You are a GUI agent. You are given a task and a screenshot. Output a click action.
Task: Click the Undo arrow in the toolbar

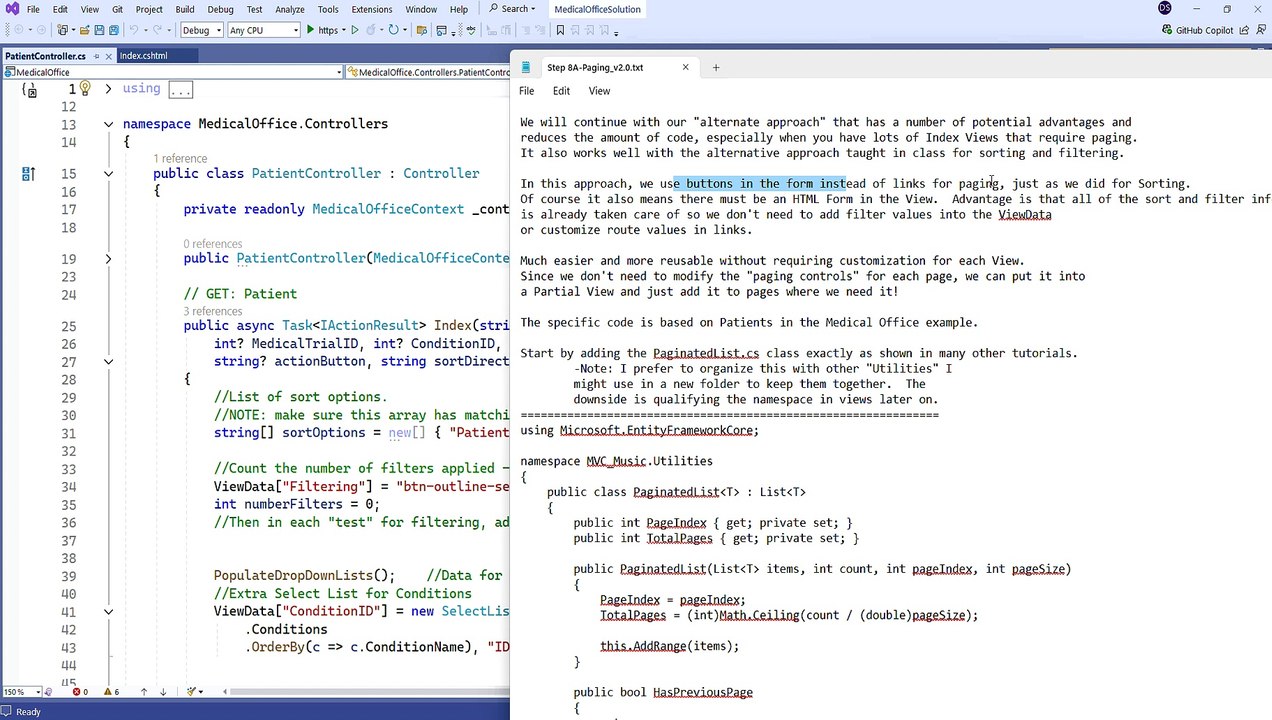pyautogui.click(x=134, y=30)
